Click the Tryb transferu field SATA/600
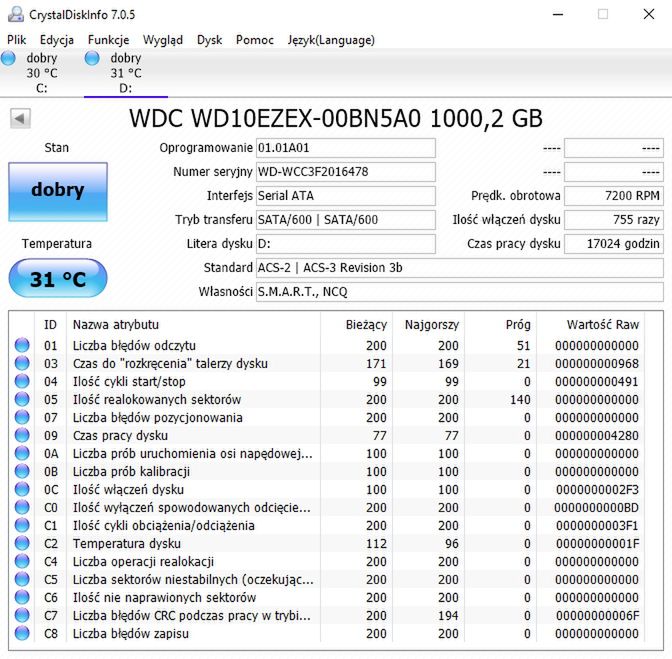Image resolution: width=672 pixels, height=659 pixels. [346, 220]
